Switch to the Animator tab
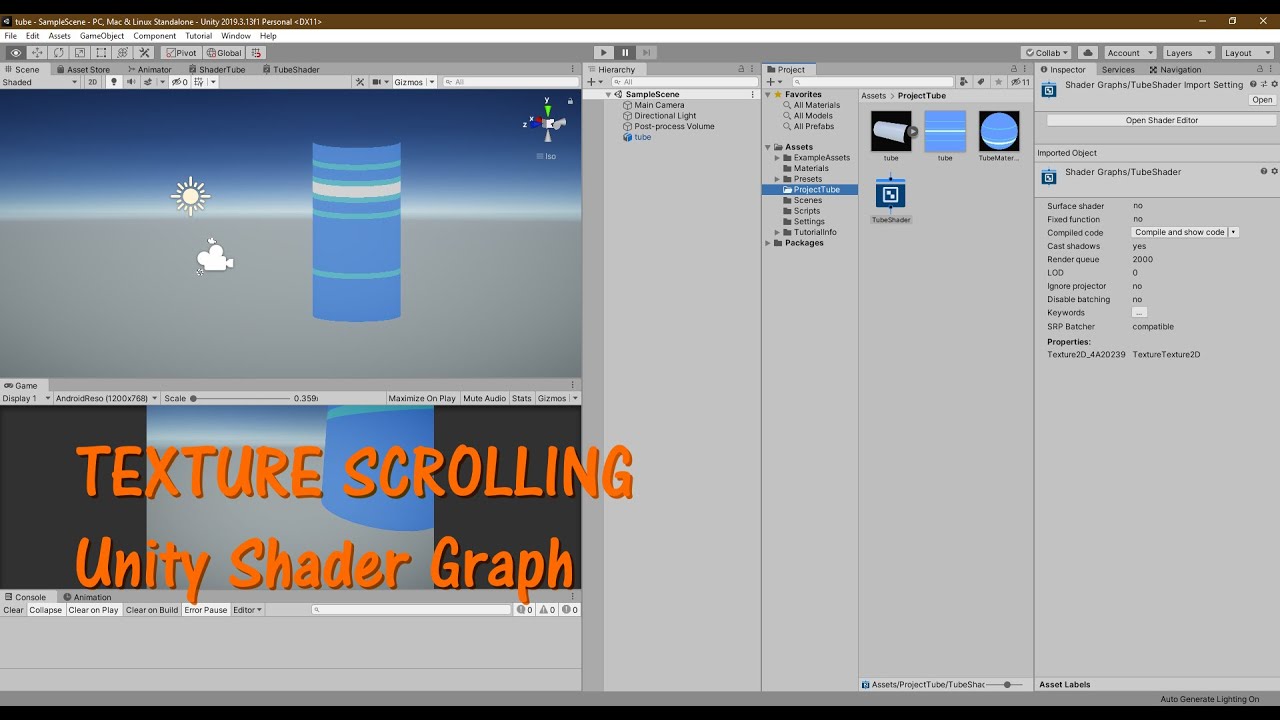 tap(149, 69)
